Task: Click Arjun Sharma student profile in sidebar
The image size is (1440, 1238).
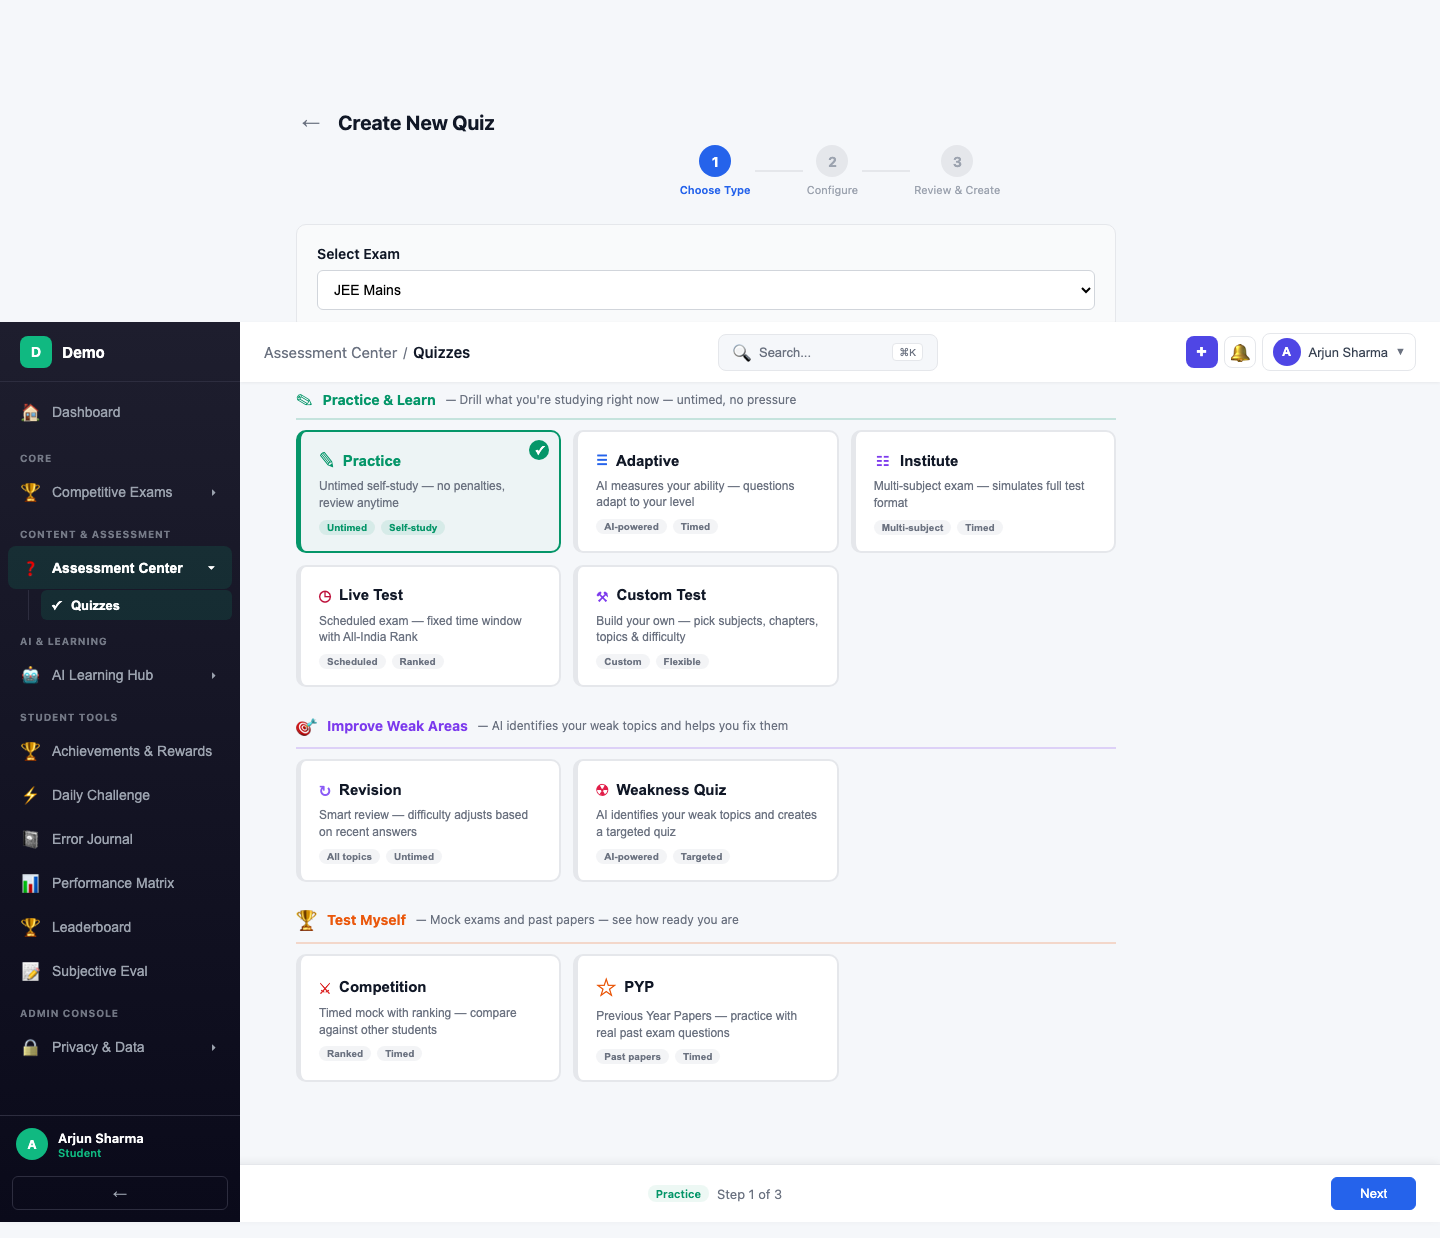Action: point(120,1145)
